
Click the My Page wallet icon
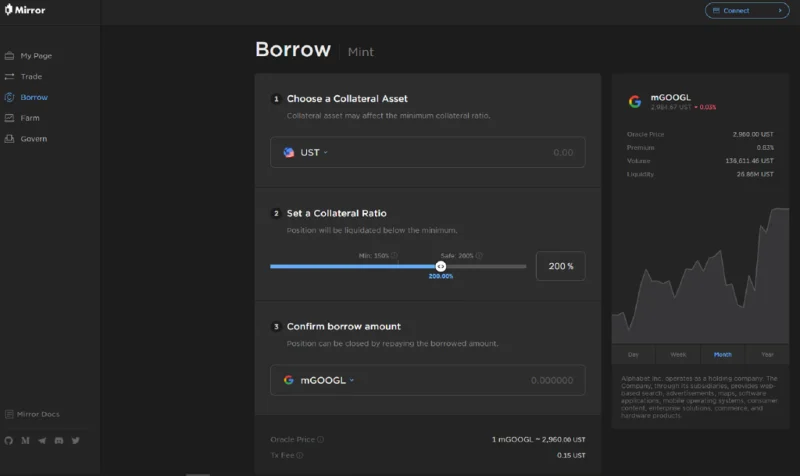coord(9,56)
